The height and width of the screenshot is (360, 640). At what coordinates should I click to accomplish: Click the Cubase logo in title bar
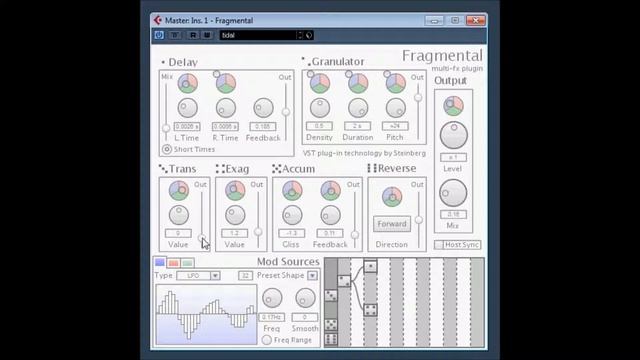158,20
